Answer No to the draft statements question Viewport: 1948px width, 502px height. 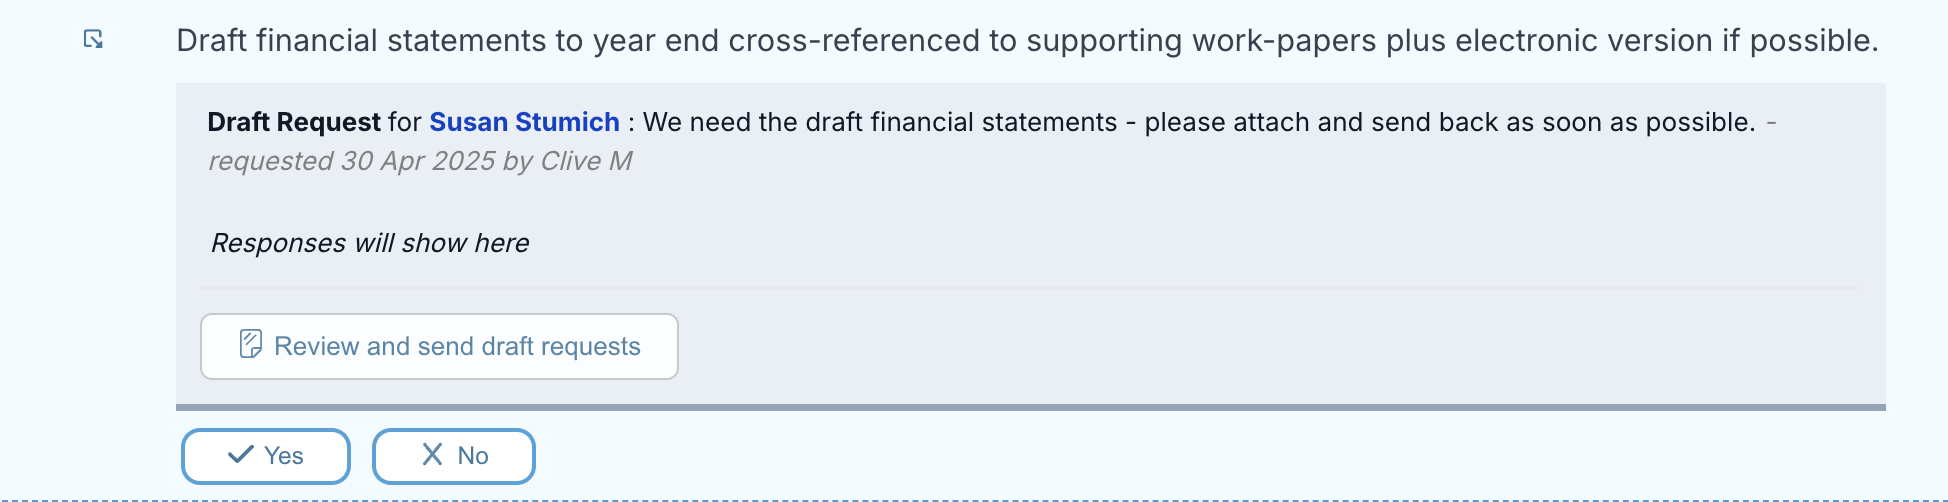[454, 456]
